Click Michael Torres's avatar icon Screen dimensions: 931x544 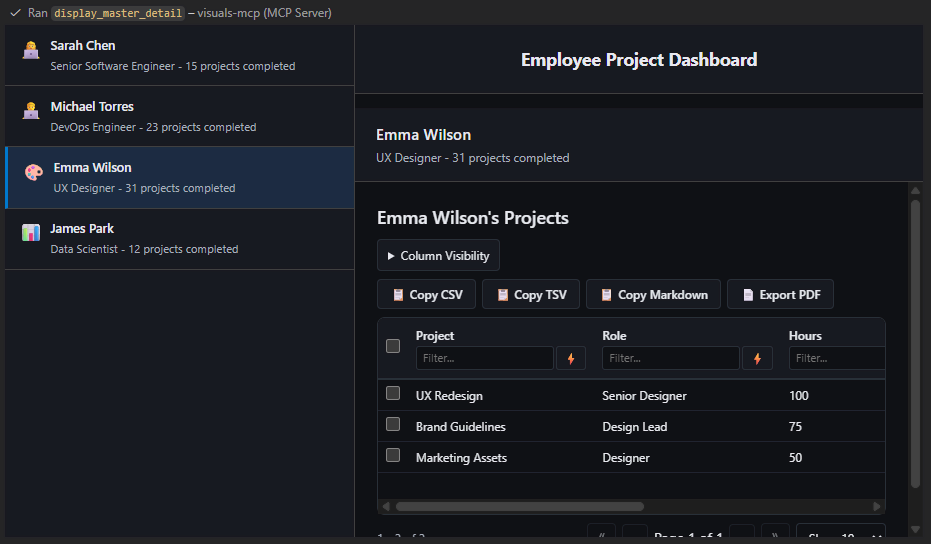tap(31, 112)
